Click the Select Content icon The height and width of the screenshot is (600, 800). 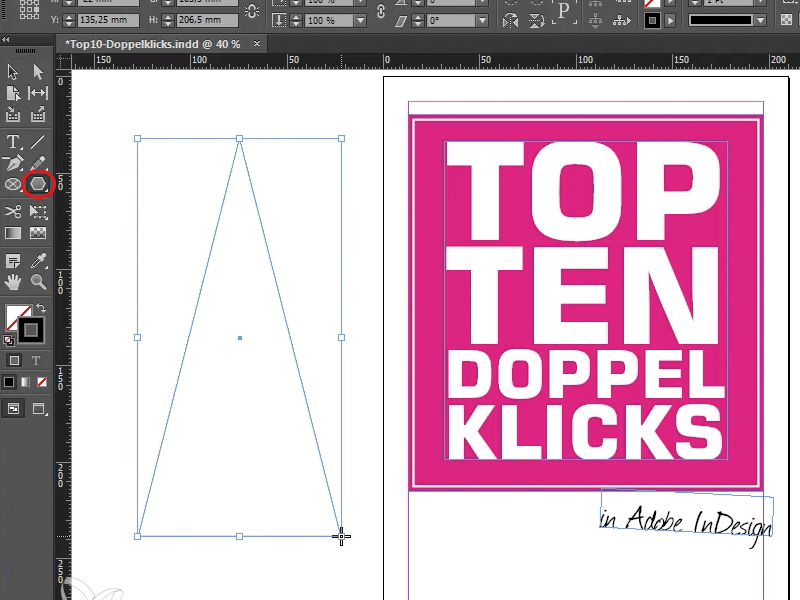[595, 21]
